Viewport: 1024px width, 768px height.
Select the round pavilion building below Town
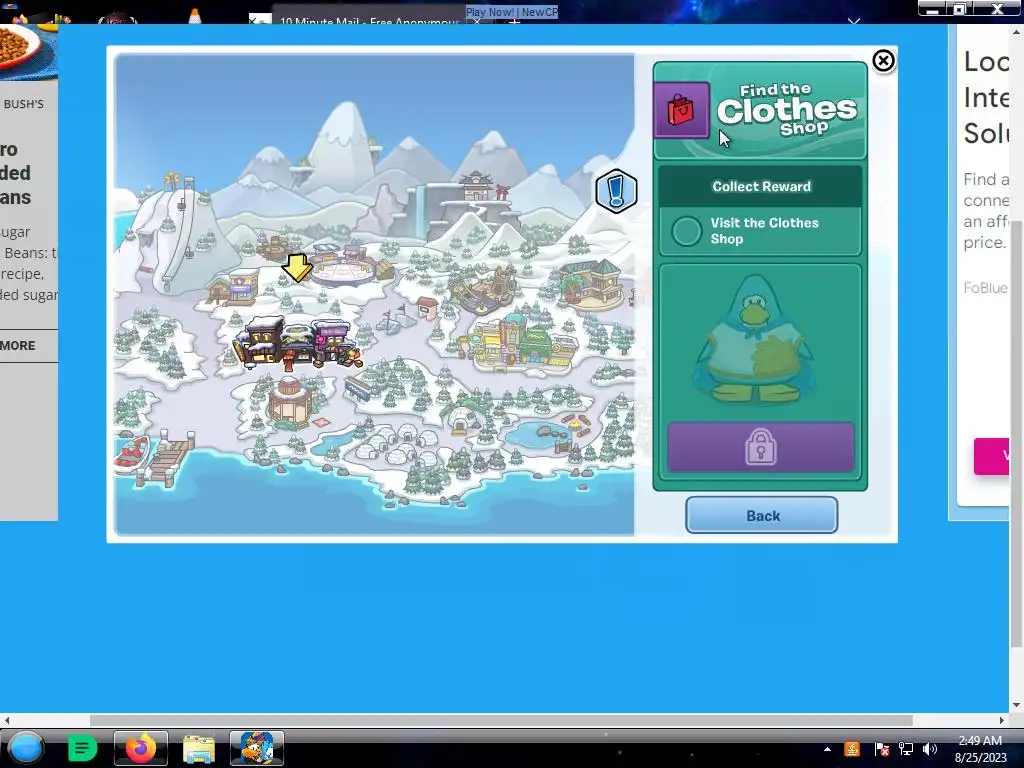(x=288, y=403)
